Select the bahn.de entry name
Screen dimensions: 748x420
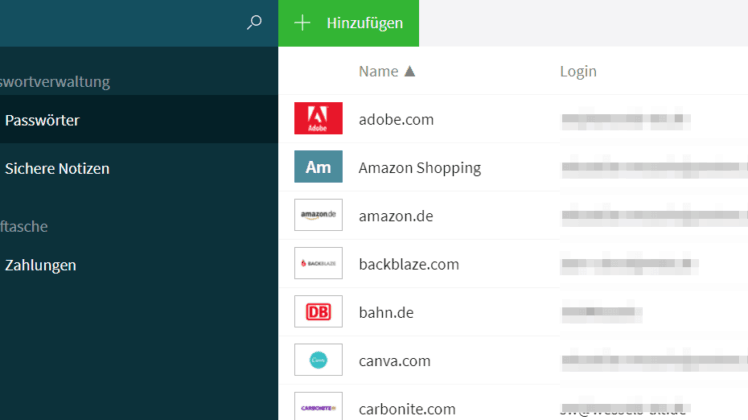pos(386,313)
